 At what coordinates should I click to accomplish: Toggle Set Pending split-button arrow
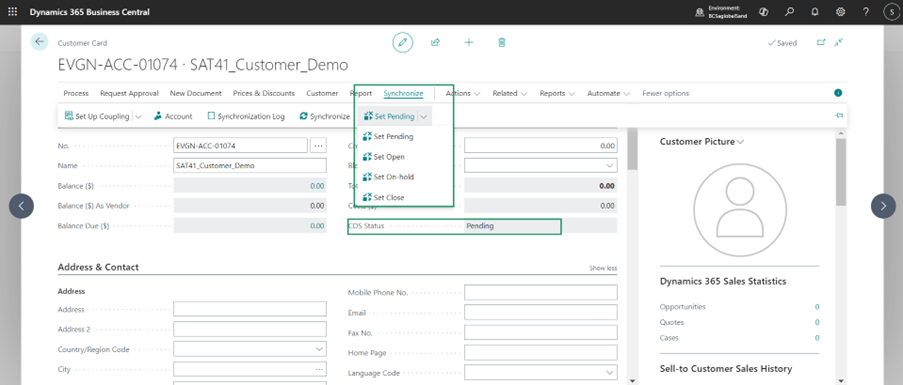click(424, 116)
